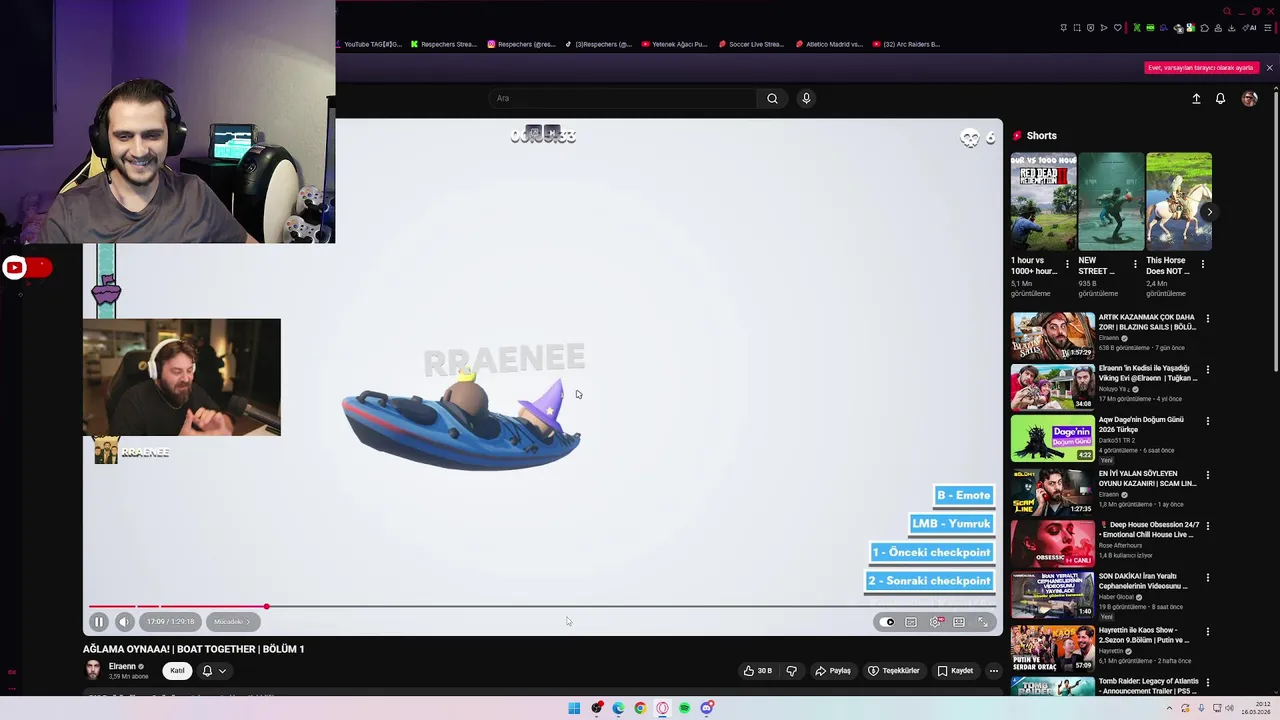This screenshot has width=1280, height=720.
Task: Open Hayrettin ile Kaos Show video
Action: [x=1053, y=648]
